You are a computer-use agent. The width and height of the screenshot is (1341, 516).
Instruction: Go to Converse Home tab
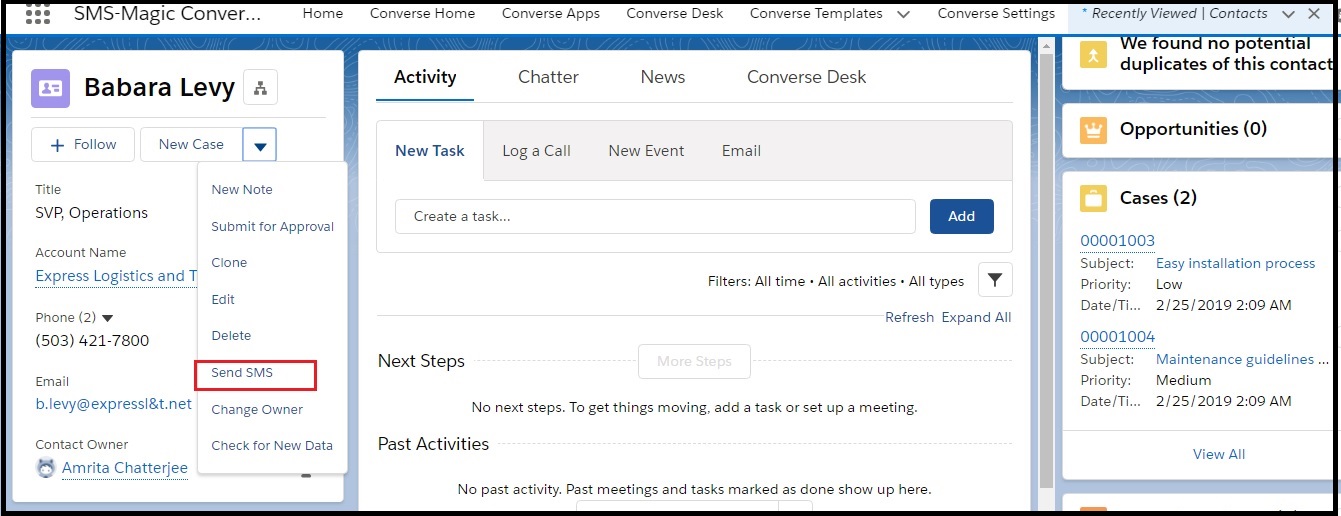coord(422,14)
